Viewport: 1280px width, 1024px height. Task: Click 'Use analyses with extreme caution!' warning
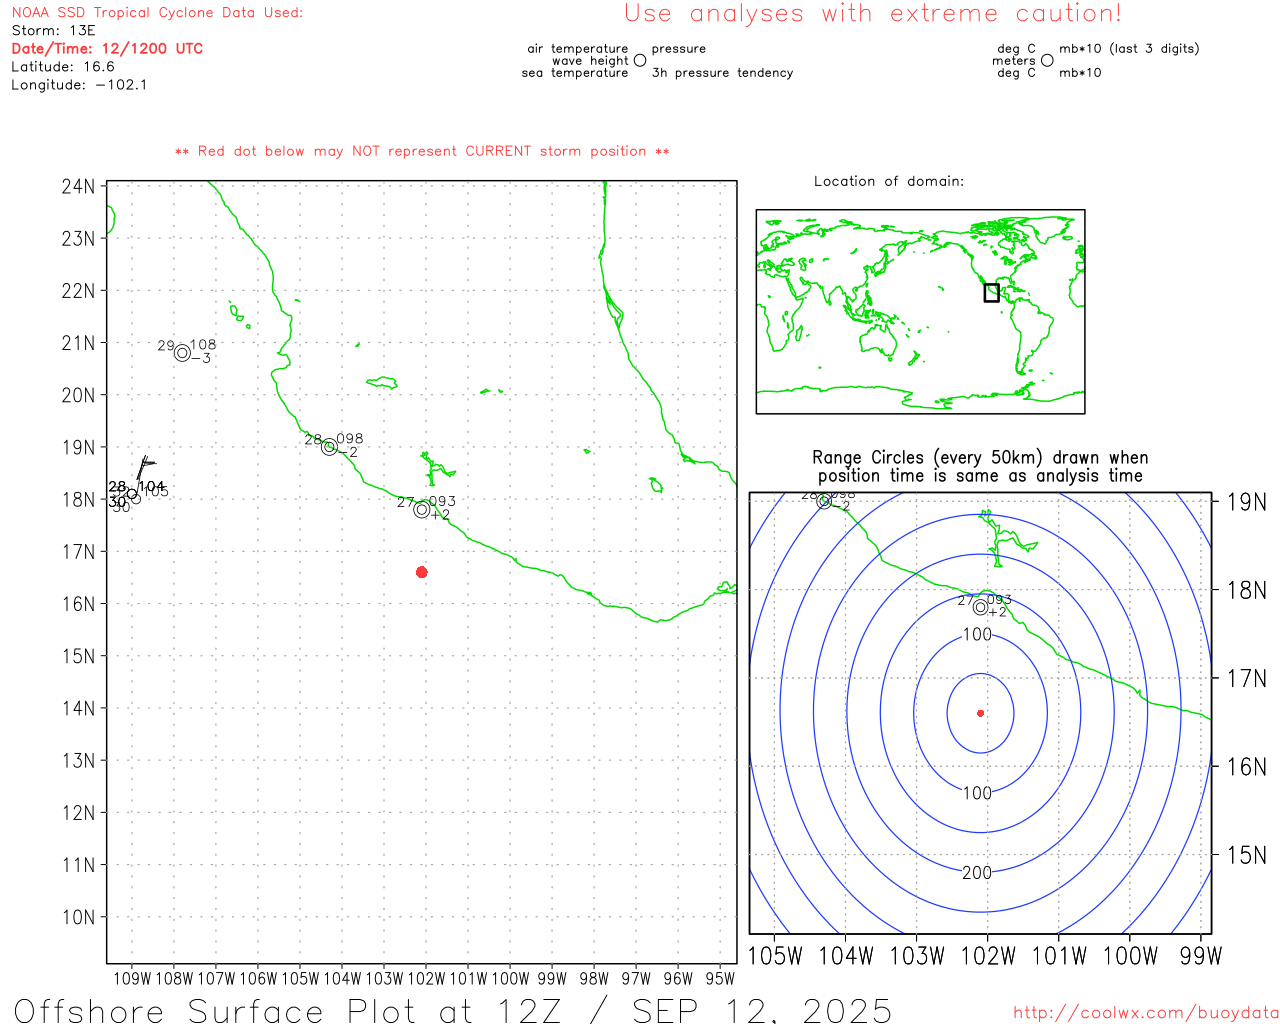pos(873,14)
